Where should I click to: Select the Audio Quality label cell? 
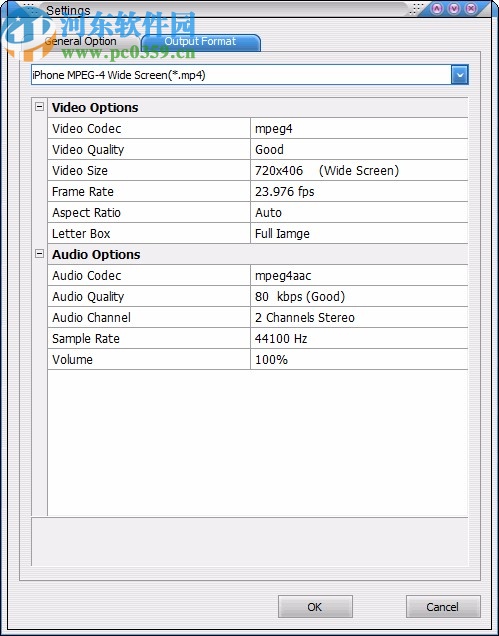pos(149,297)
